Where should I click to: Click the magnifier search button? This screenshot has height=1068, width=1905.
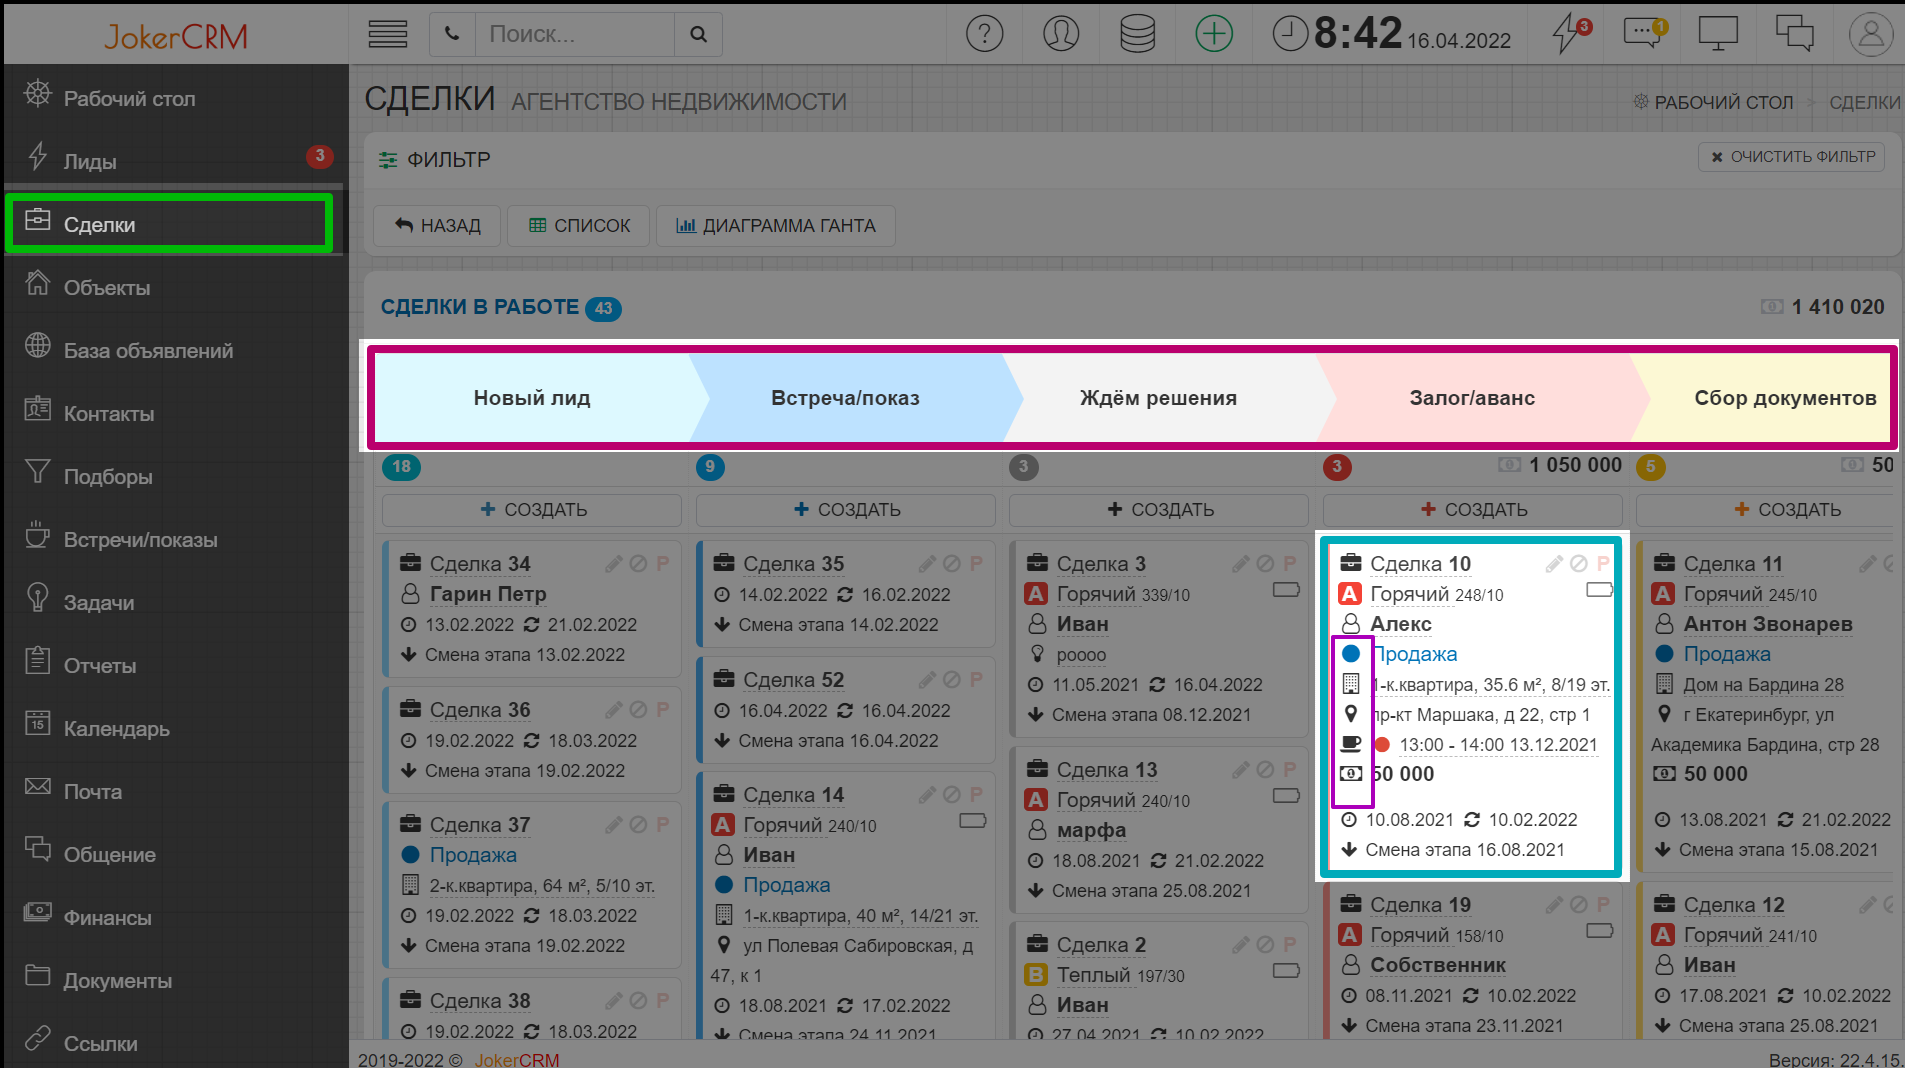(x=698, y=34)
